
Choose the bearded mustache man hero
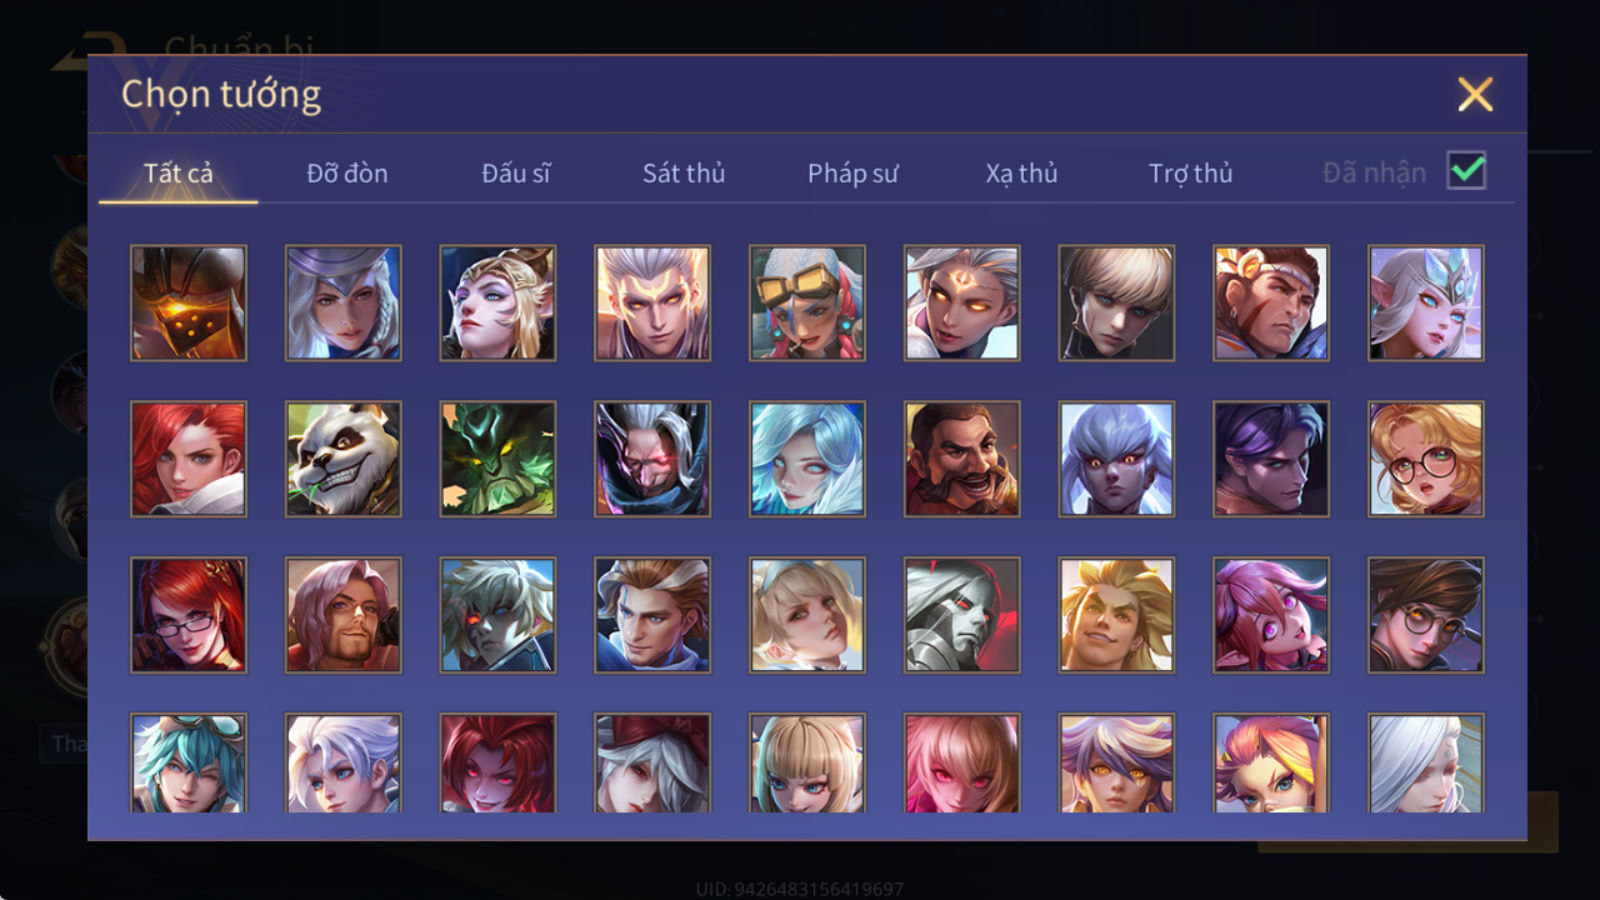coord(962,459)
